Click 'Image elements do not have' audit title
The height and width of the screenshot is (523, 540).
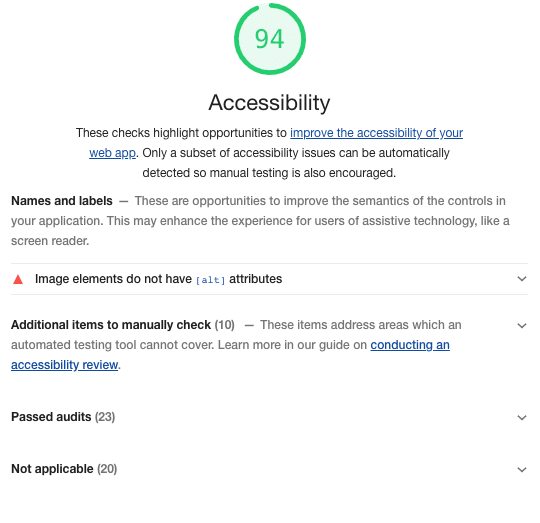113,279
